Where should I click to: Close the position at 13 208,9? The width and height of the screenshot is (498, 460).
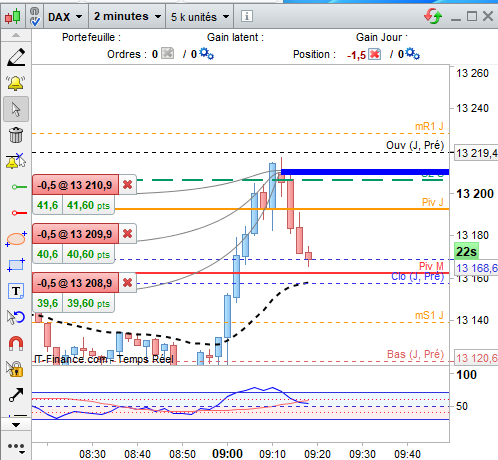tap(127, 283)
